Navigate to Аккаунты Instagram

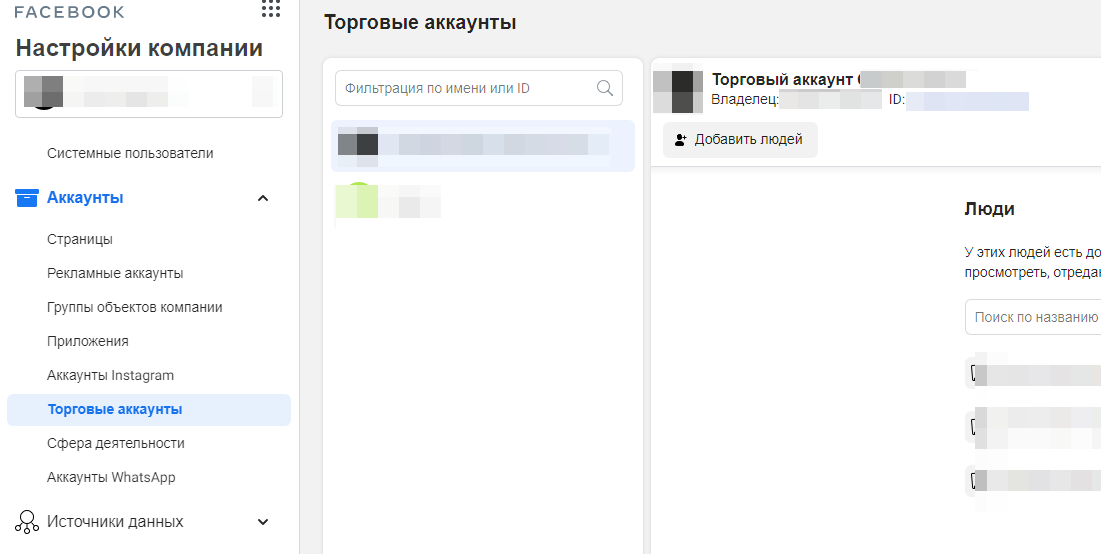110,375
